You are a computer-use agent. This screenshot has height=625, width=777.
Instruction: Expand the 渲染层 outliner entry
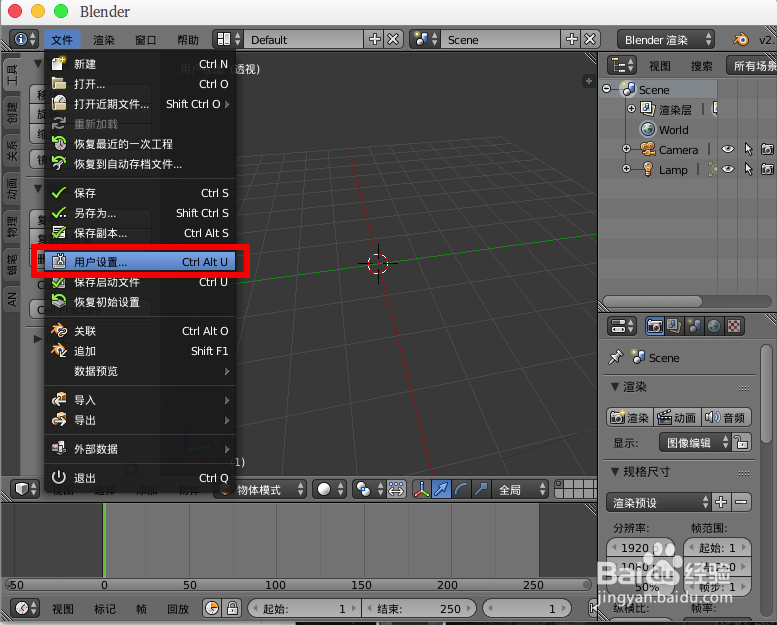click(x=631, y=109)
